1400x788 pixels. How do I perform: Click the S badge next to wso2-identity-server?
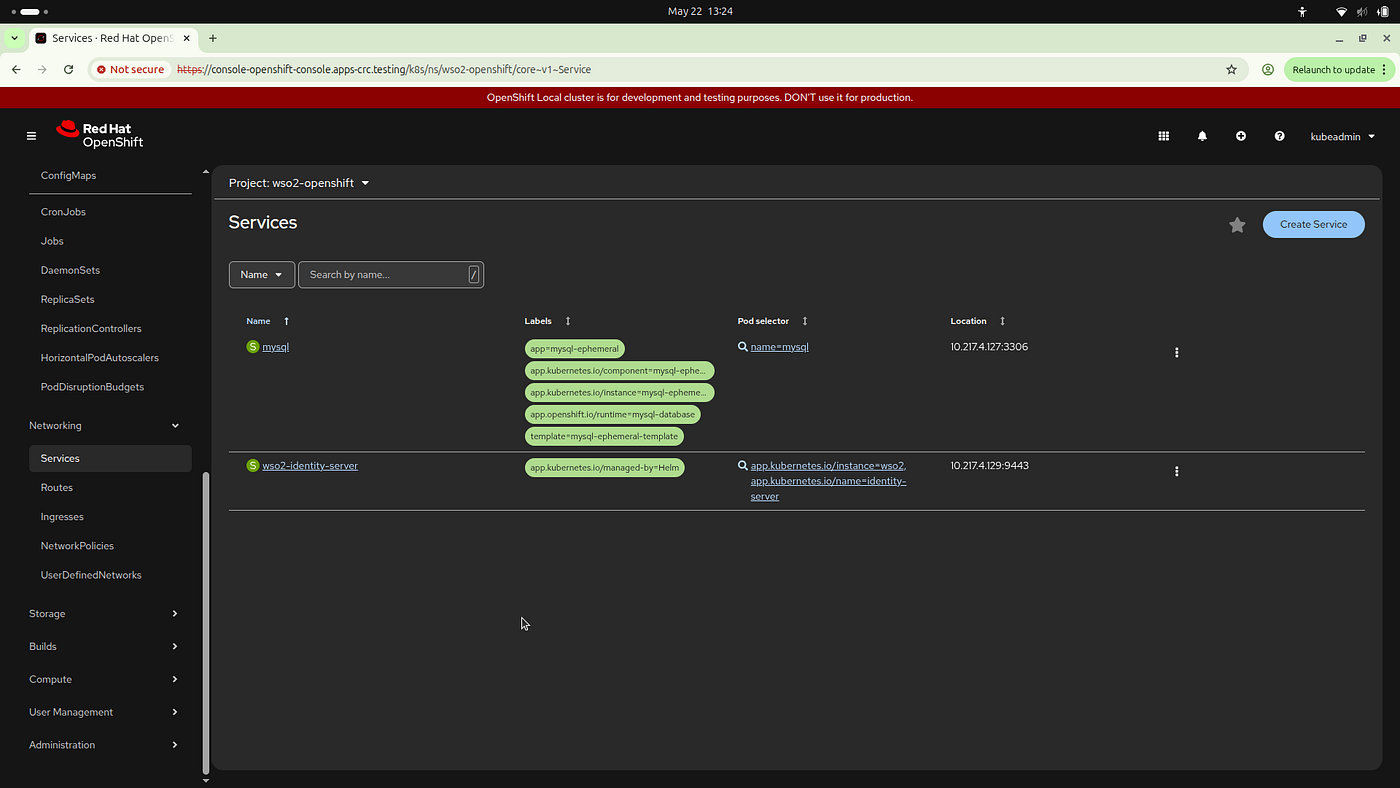[x=253, y=466]
